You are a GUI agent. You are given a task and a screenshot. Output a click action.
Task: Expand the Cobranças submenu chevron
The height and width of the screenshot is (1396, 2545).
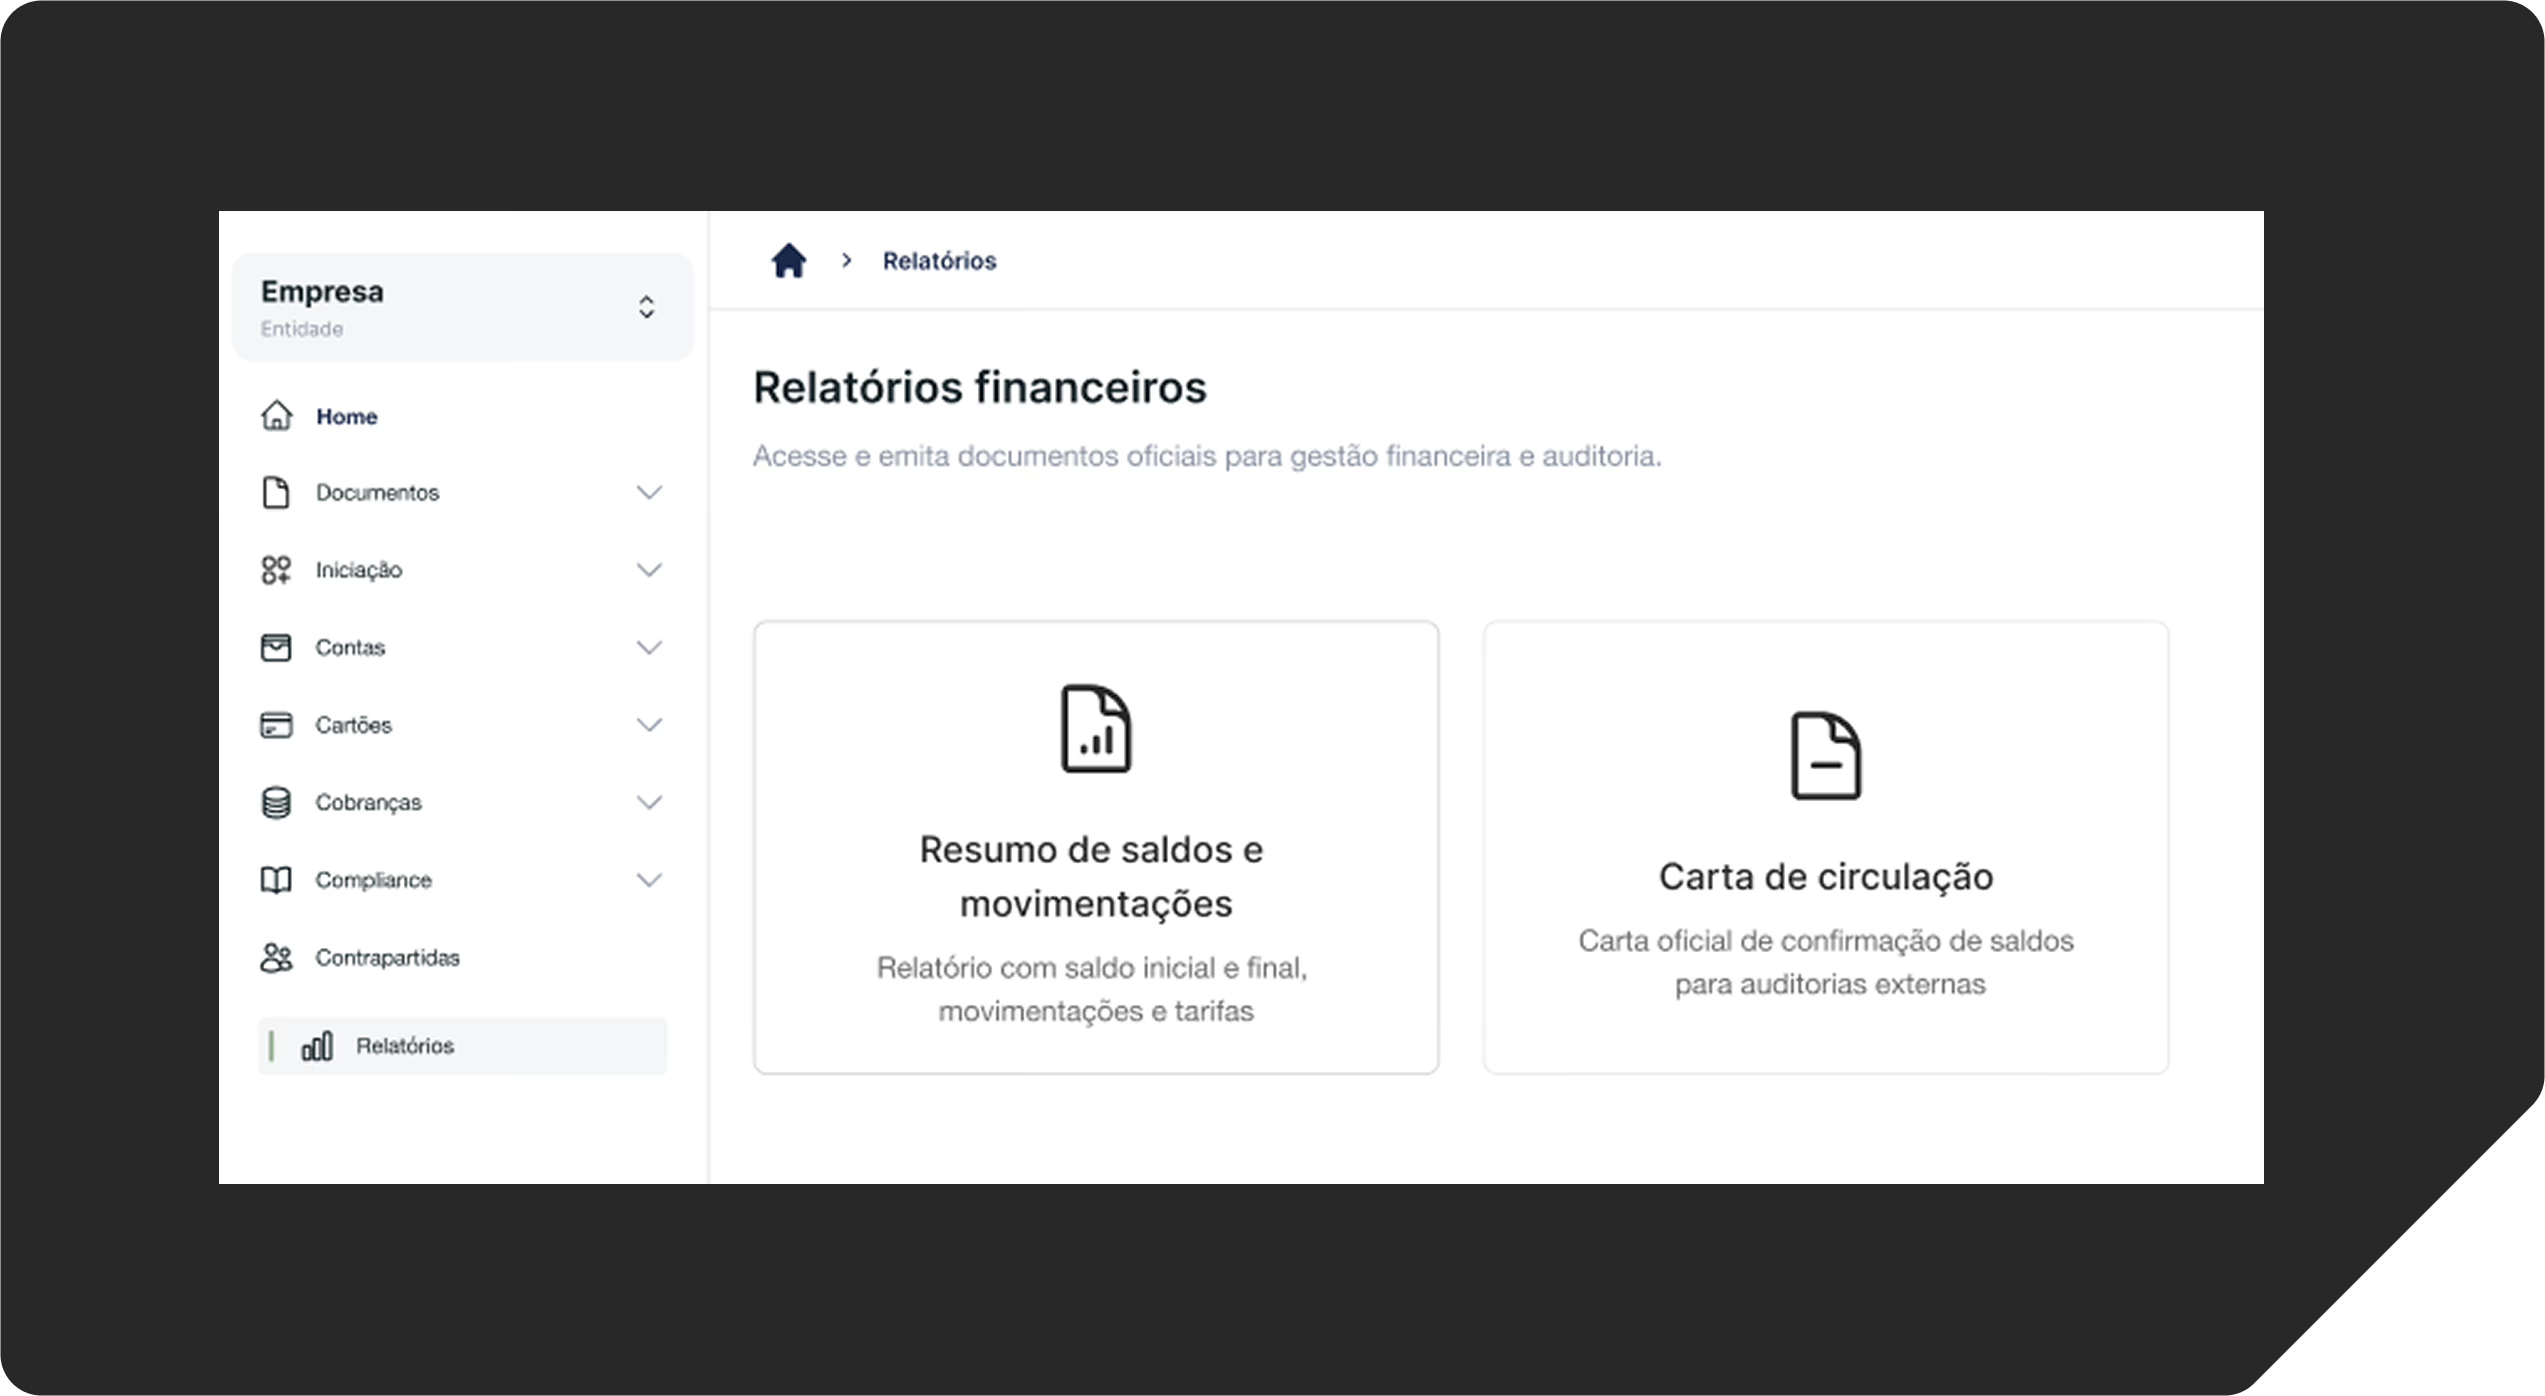tap(649, 803)
